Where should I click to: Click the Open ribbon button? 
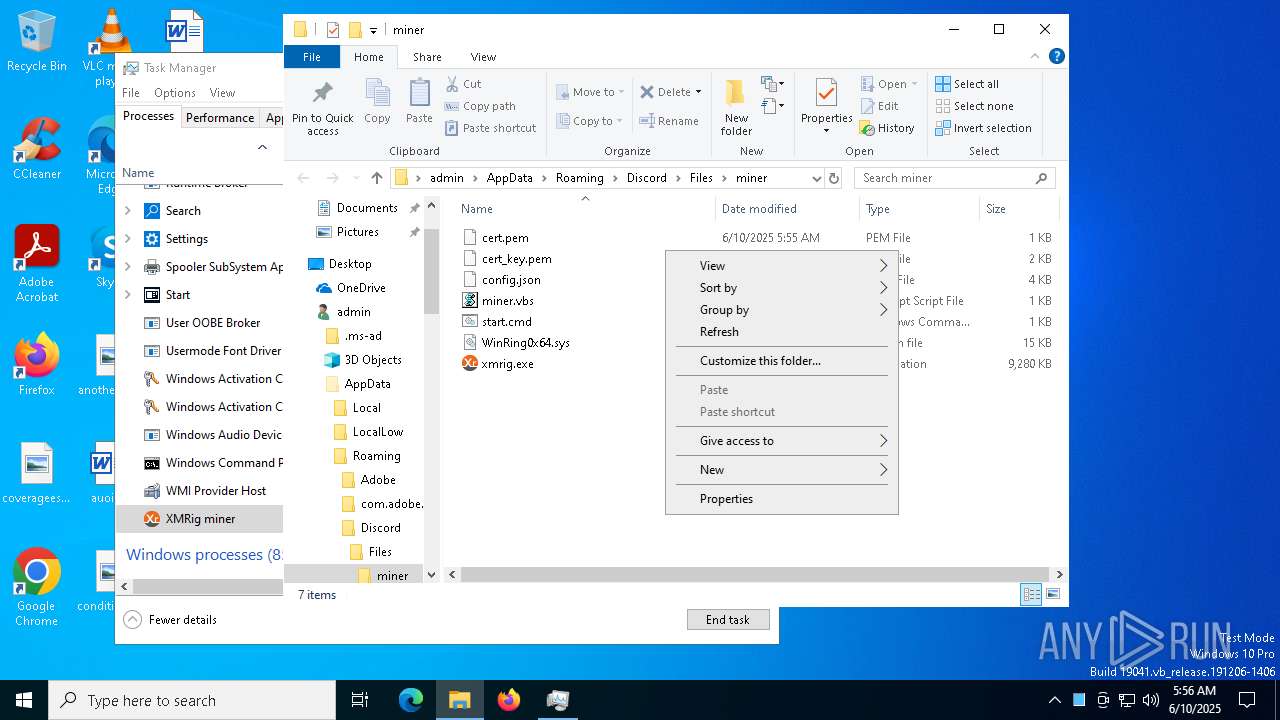click(x=888, y=84)
